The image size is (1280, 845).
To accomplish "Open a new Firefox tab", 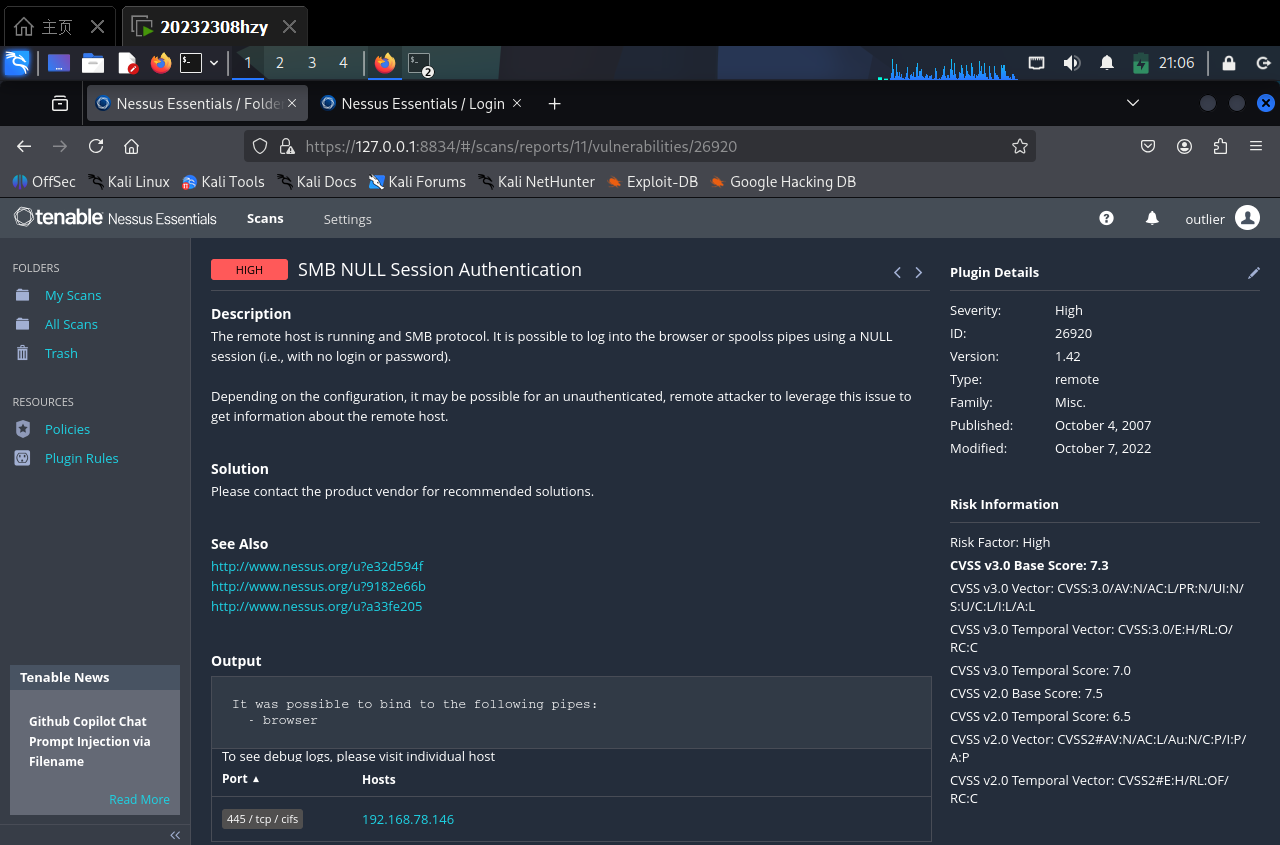I will pos(555,103).
